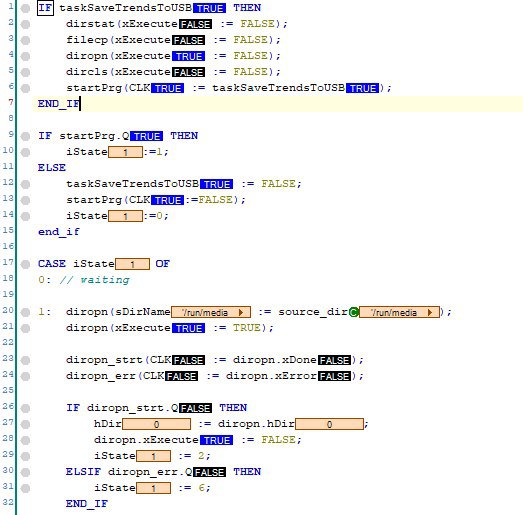Toggle breakpoint marker on CASE iState line 17
523x515 pixels.
click(x=25, y=265)
